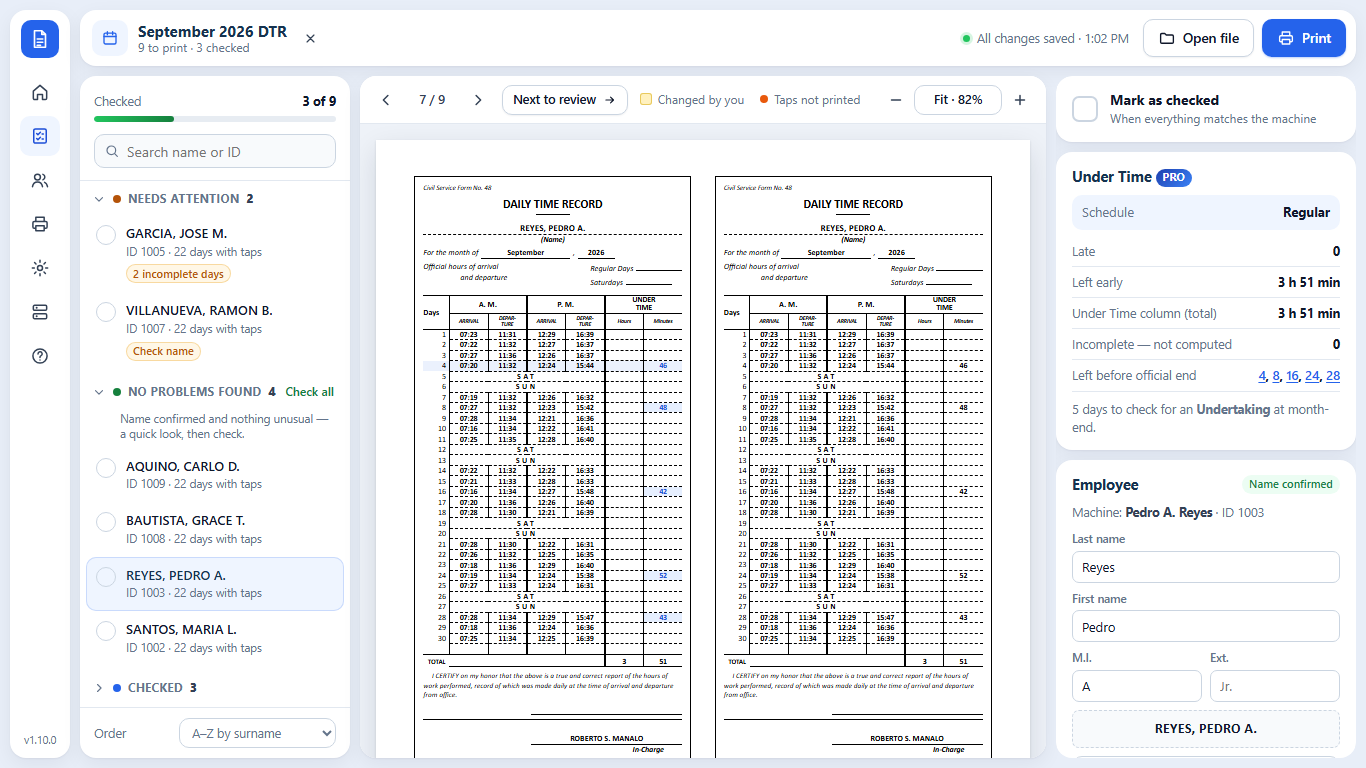Open day 4 link in Left before official end

point(1262,376)
